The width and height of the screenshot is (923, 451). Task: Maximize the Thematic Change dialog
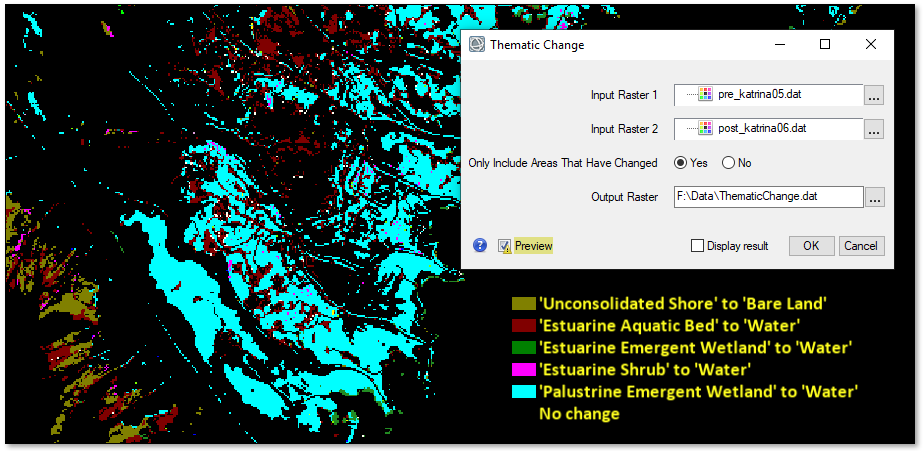825,45
